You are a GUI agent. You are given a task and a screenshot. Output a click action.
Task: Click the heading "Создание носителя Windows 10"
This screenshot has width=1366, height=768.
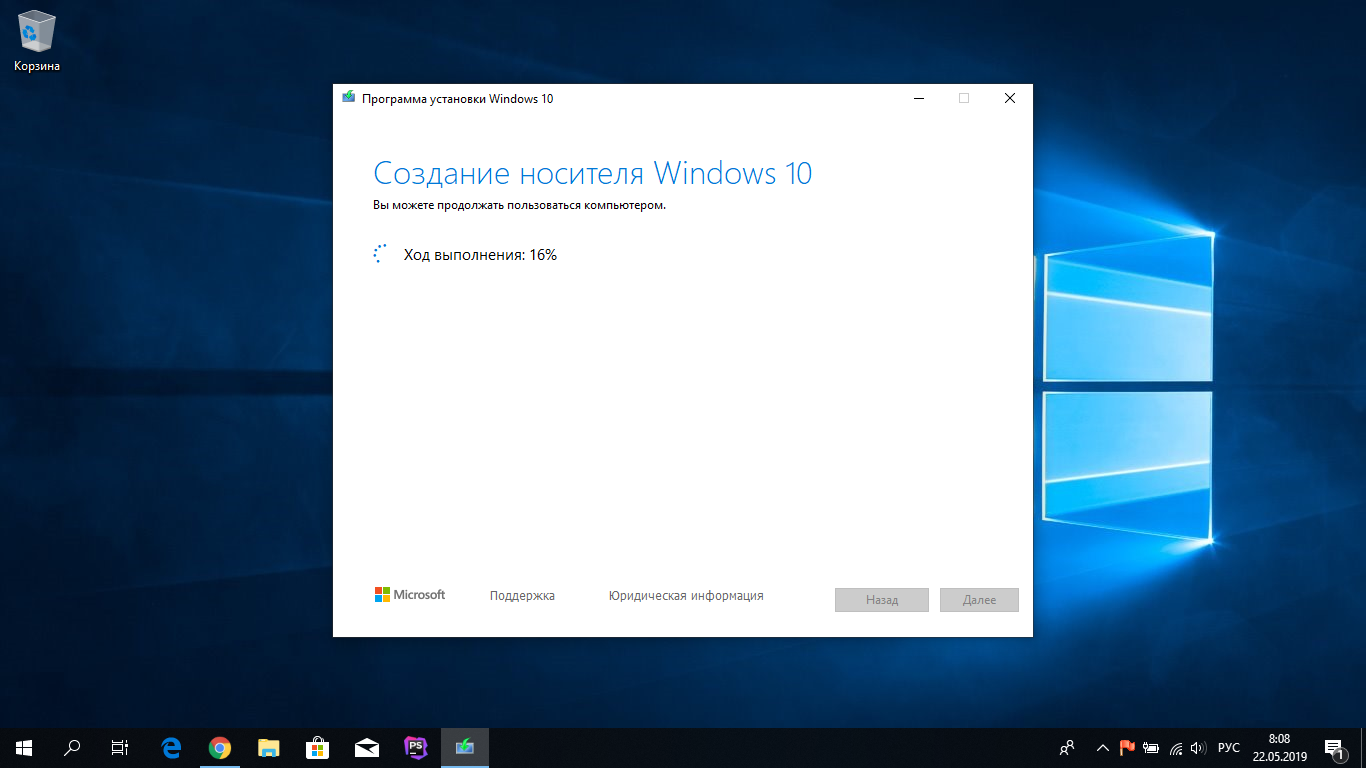(593, 173)
